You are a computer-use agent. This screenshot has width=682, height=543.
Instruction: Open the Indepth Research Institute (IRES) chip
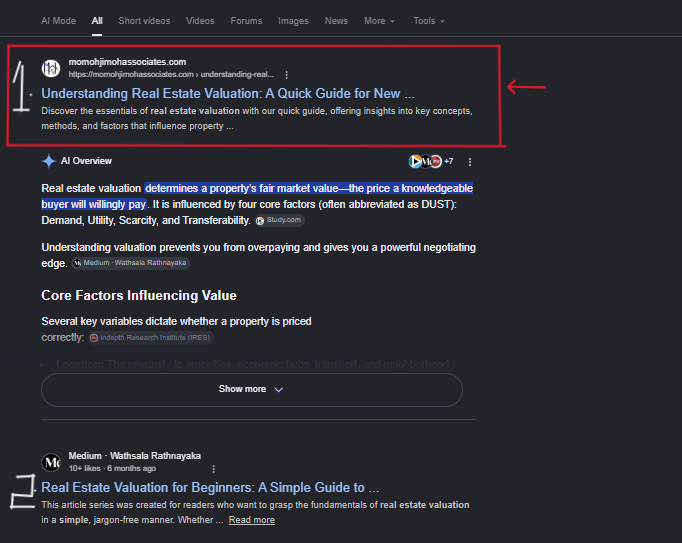[150, 338]
